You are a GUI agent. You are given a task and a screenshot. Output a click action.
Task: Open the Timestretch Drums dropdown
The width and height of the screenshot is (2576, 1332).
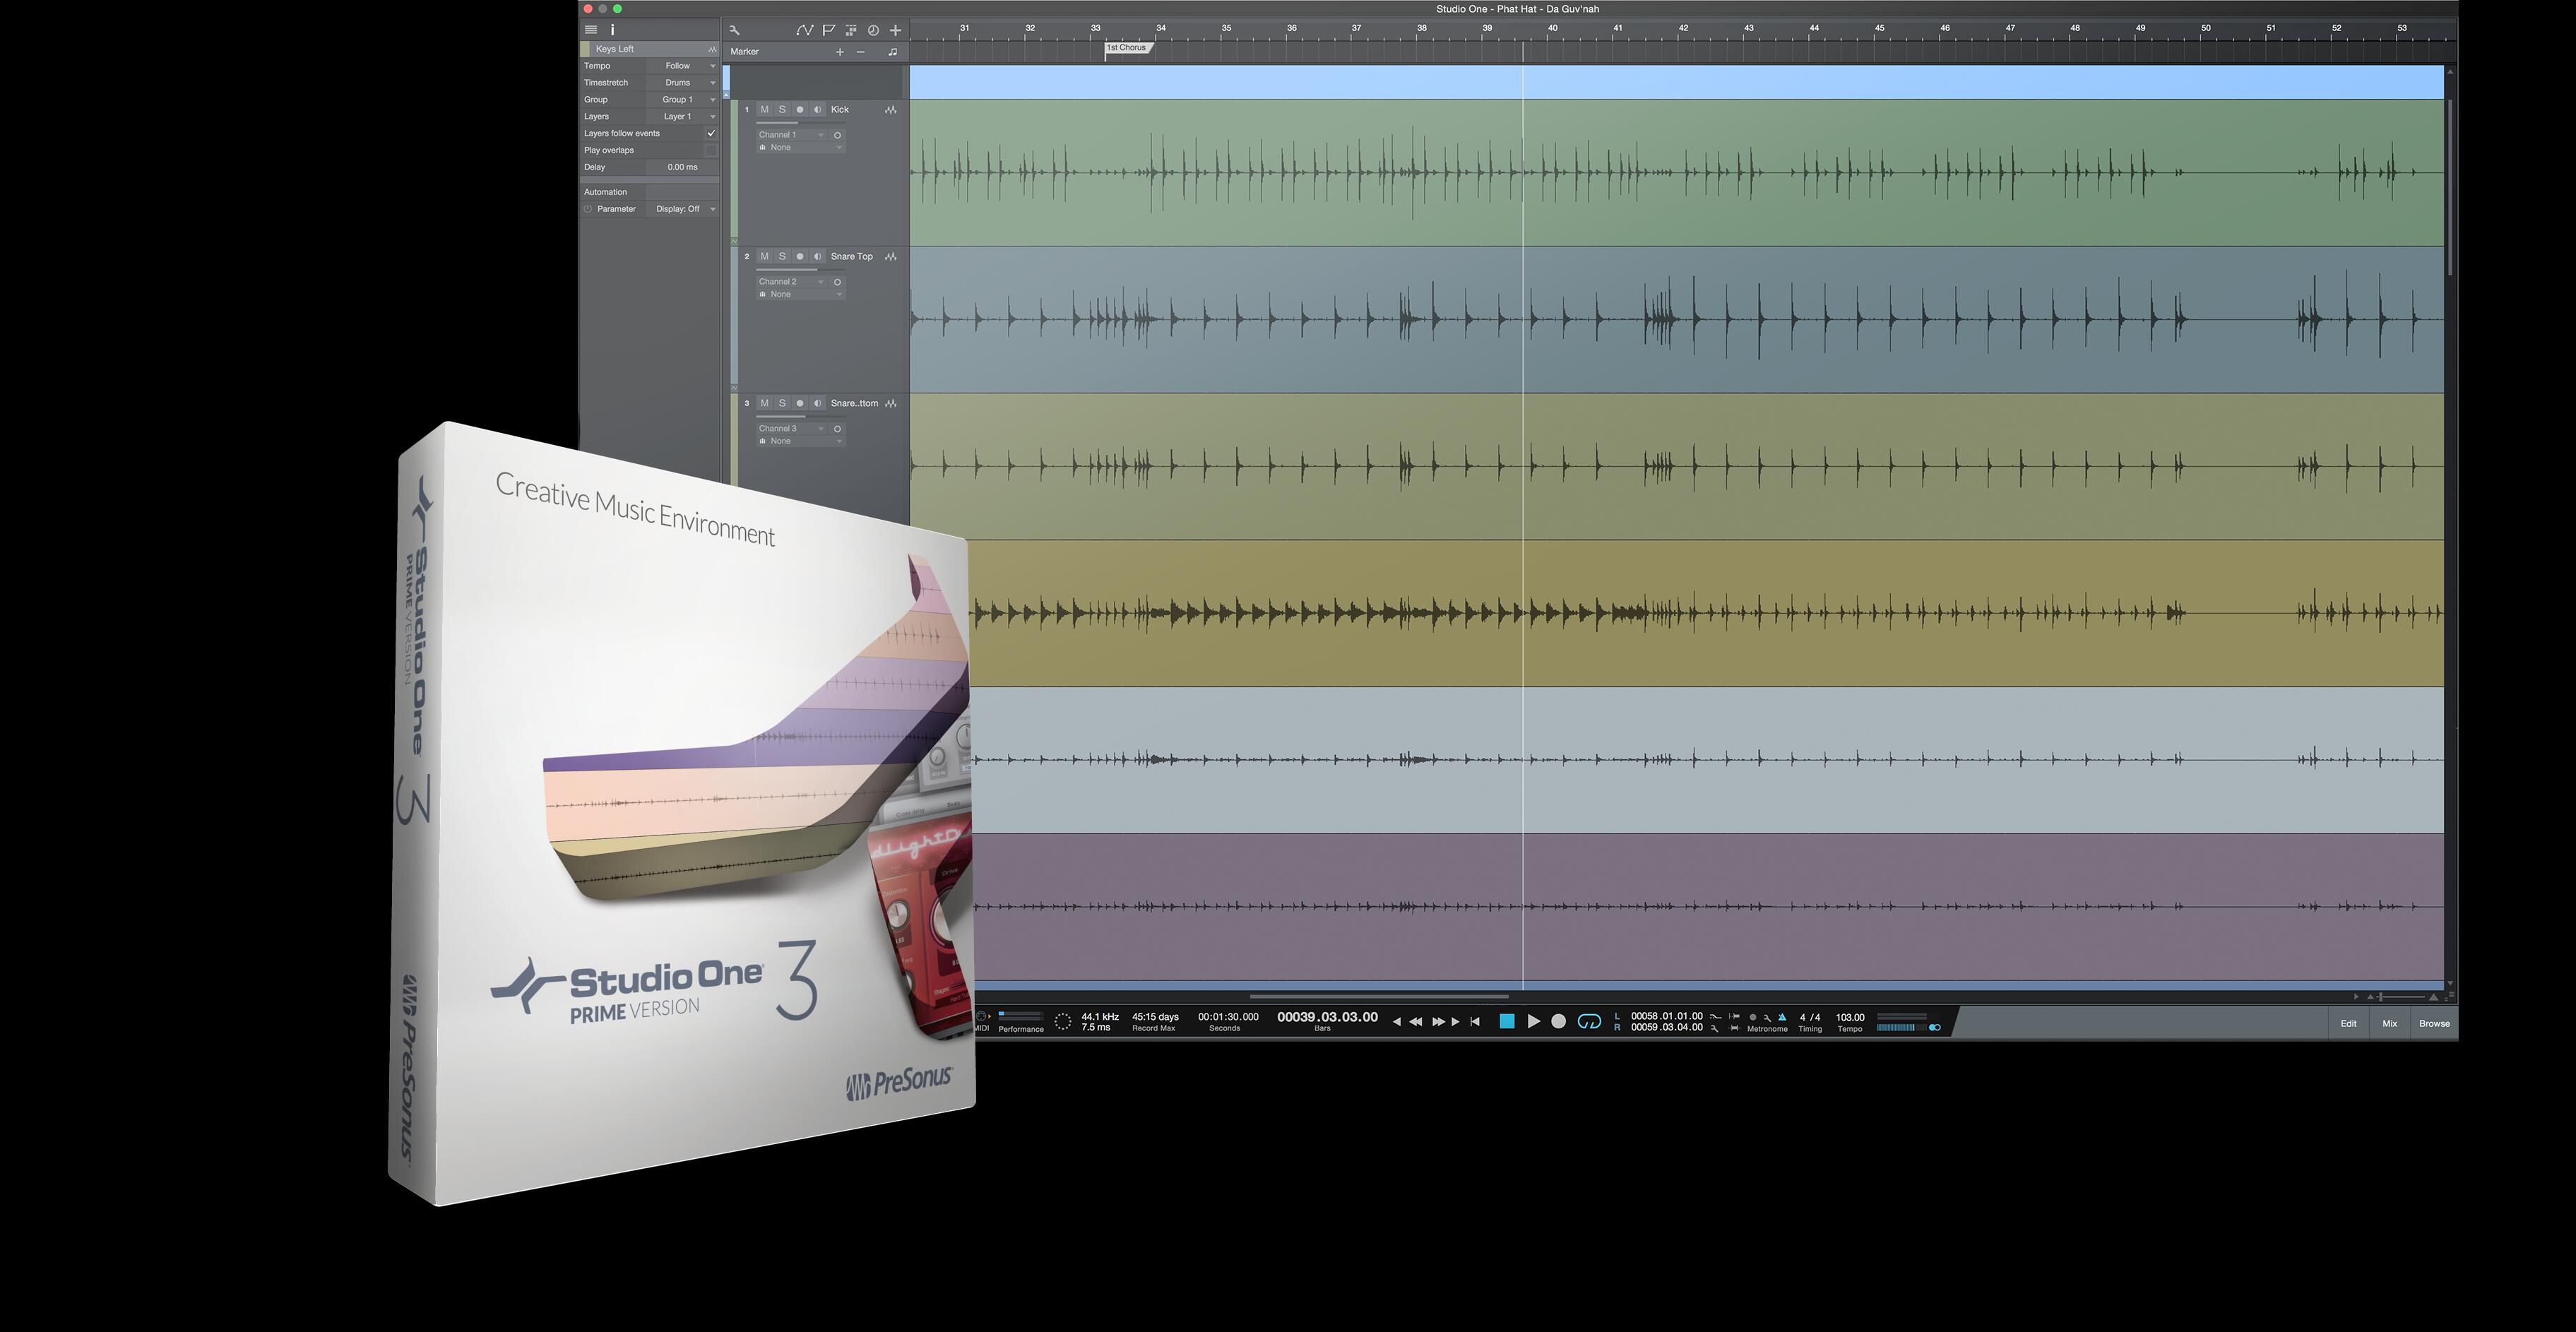coord(683,83)
